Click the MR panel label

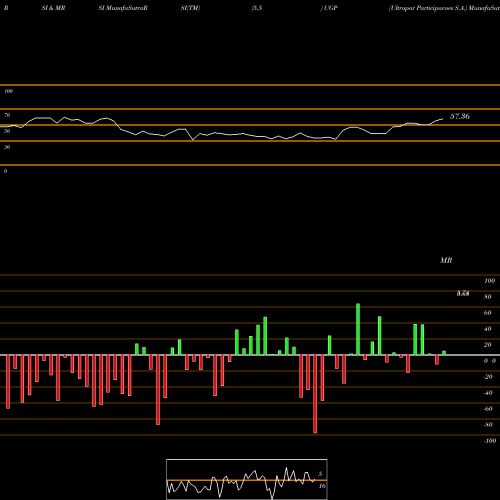446,260
